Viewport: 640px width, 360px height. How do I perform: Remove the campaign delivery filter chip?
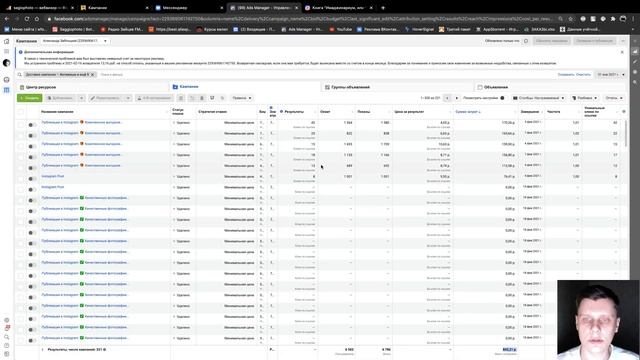(x=93, y=75)
